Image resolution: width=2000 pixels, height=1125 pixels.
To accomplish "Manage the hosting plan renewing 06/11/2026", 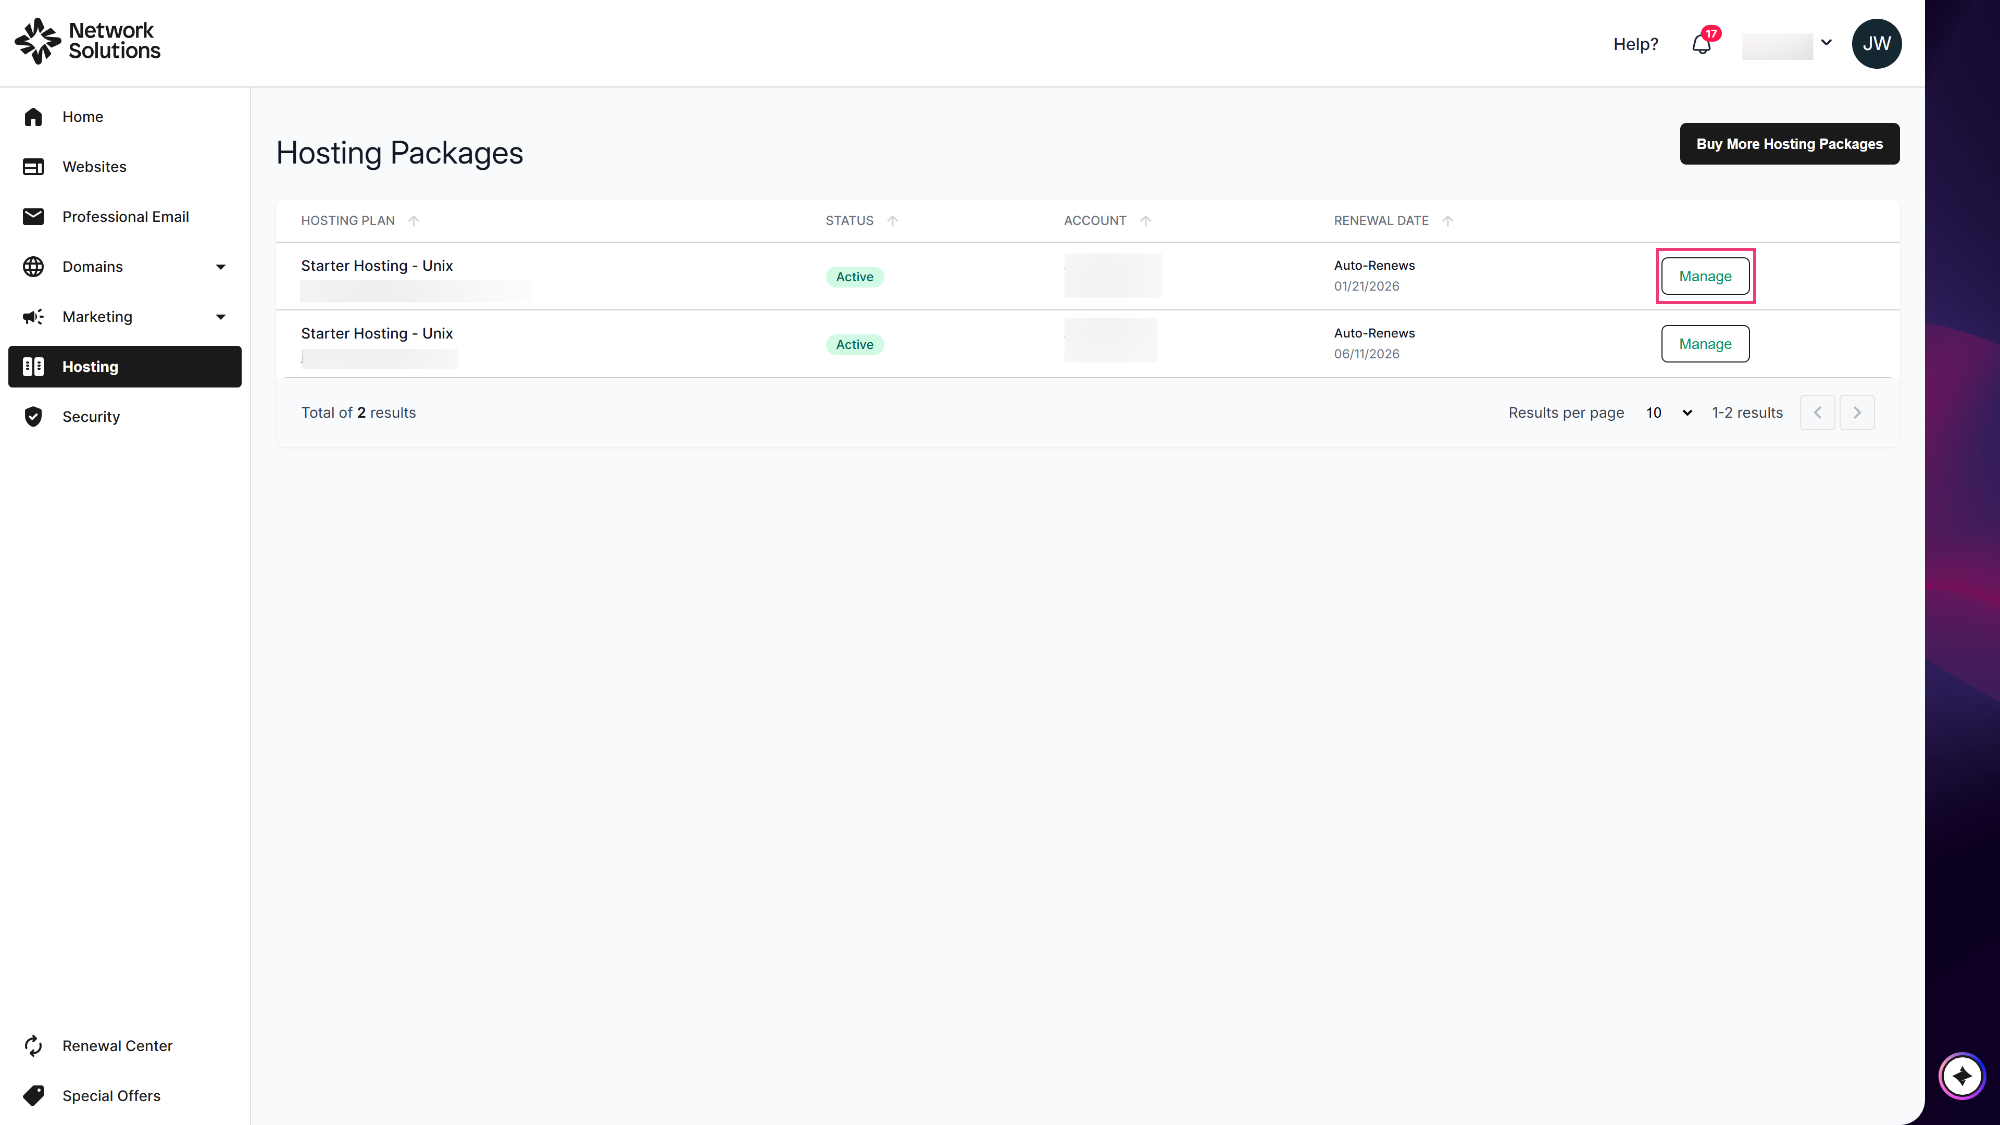I will click(x=1705, y=344).
